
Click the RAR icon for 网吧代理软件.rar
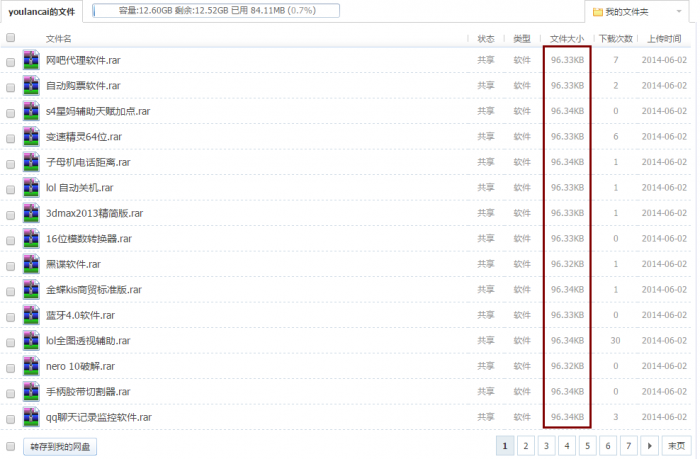[31, 60]
